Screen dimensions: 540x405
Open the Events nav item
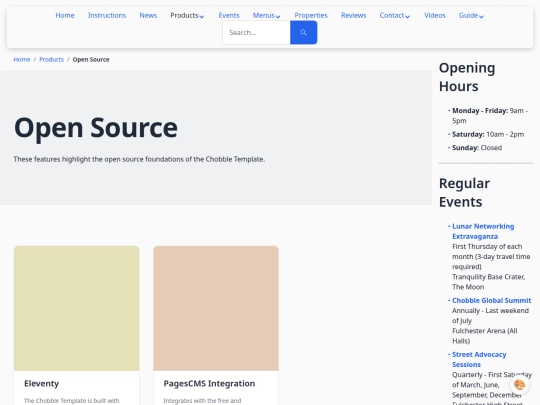click(229, 15)
